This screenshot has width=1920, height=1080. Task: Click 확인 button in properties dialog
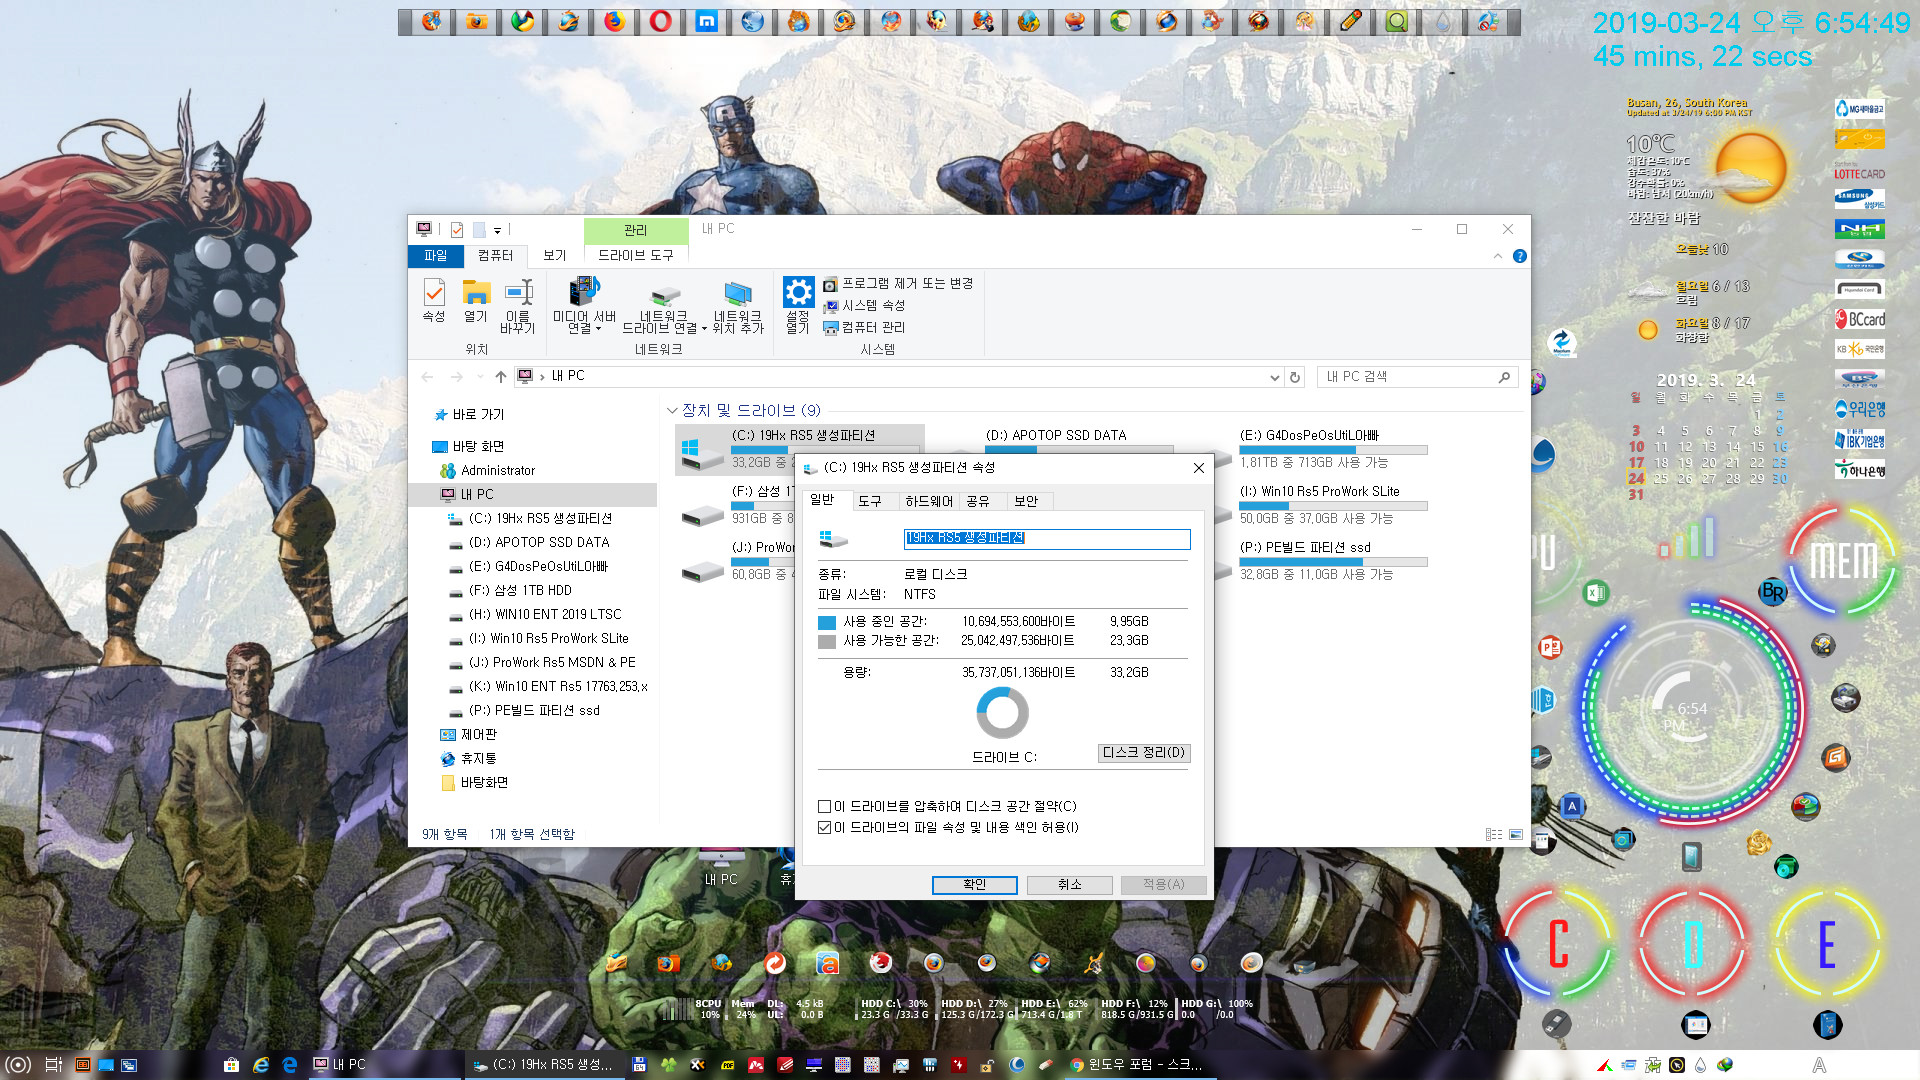tap(975, 885)
